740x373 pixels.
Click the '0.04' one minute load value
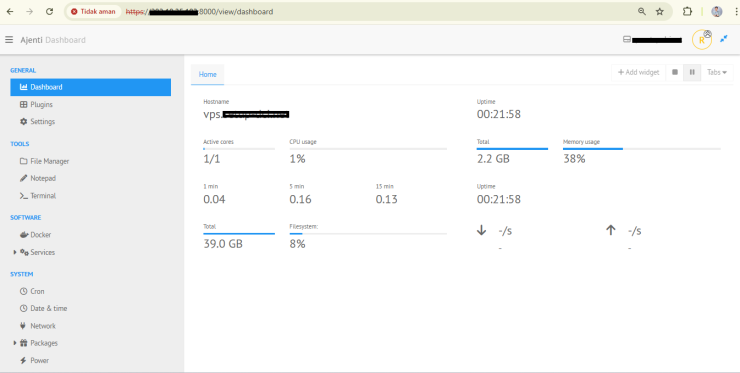click(214, 199)
